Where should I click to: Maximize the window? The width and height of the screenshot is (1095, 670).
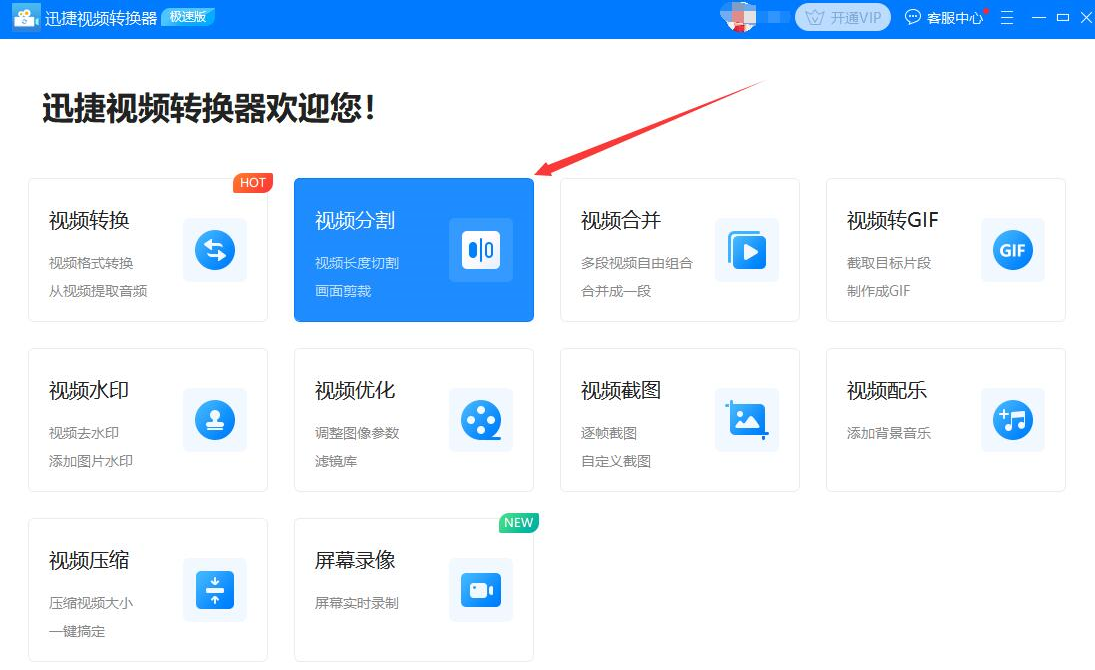click(1063, 17)
